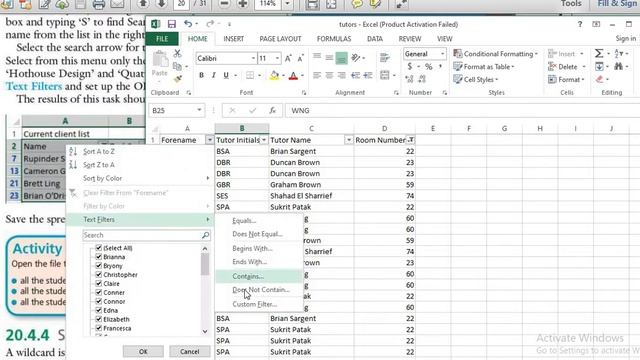
Task: Switch to the FORMULAS tab
Action: (334, 39)
